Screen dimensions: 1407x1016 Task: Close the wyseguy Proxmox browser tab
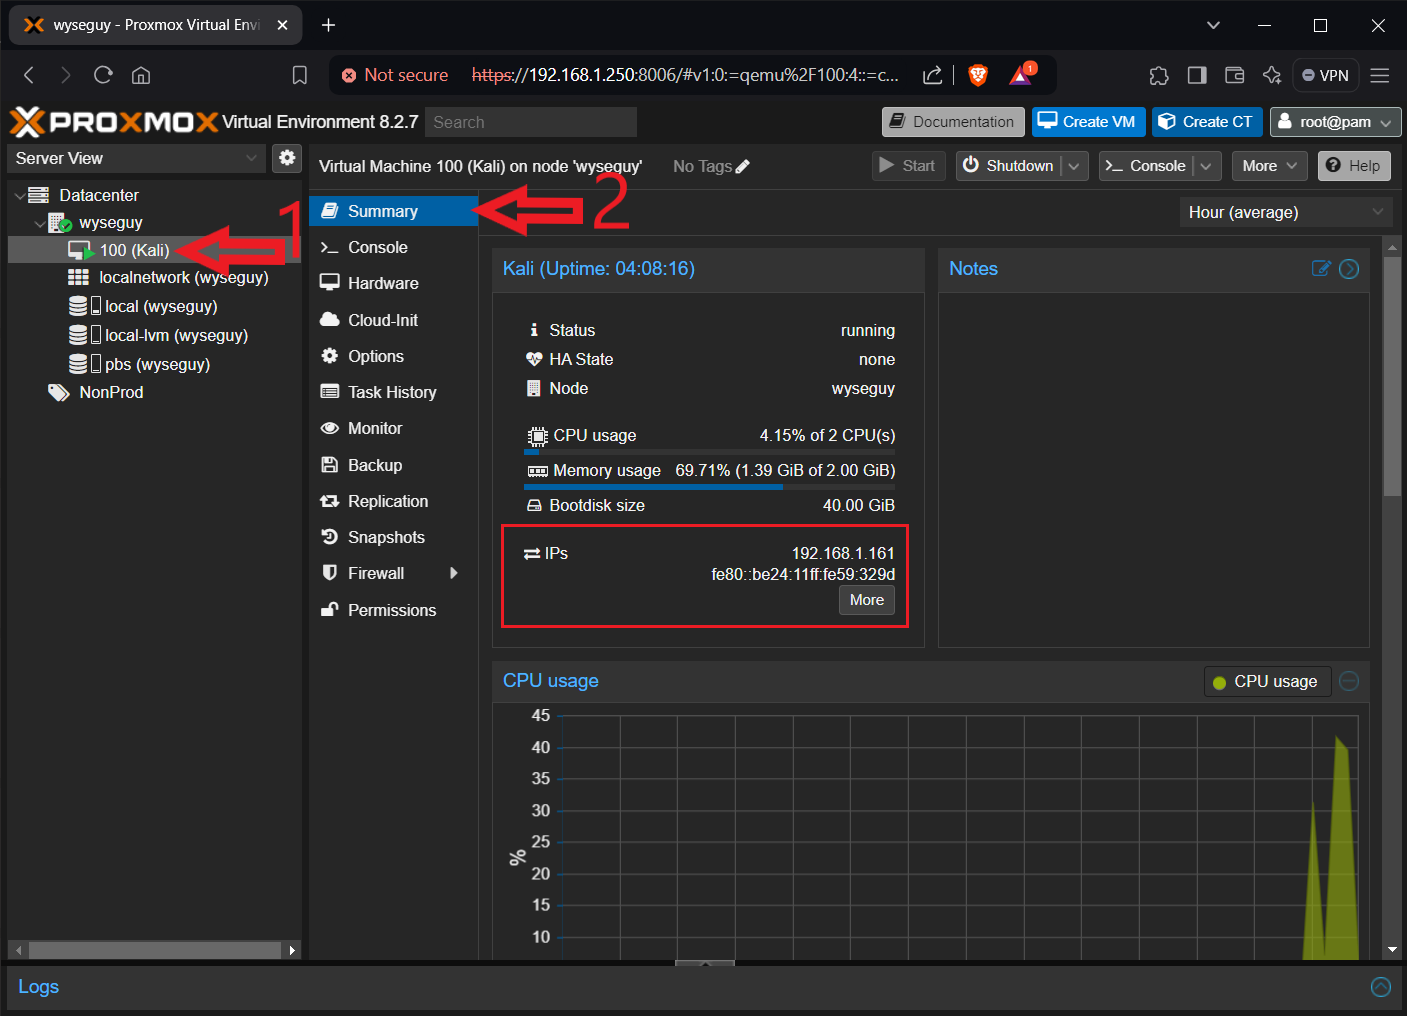[x=283, y=25]
